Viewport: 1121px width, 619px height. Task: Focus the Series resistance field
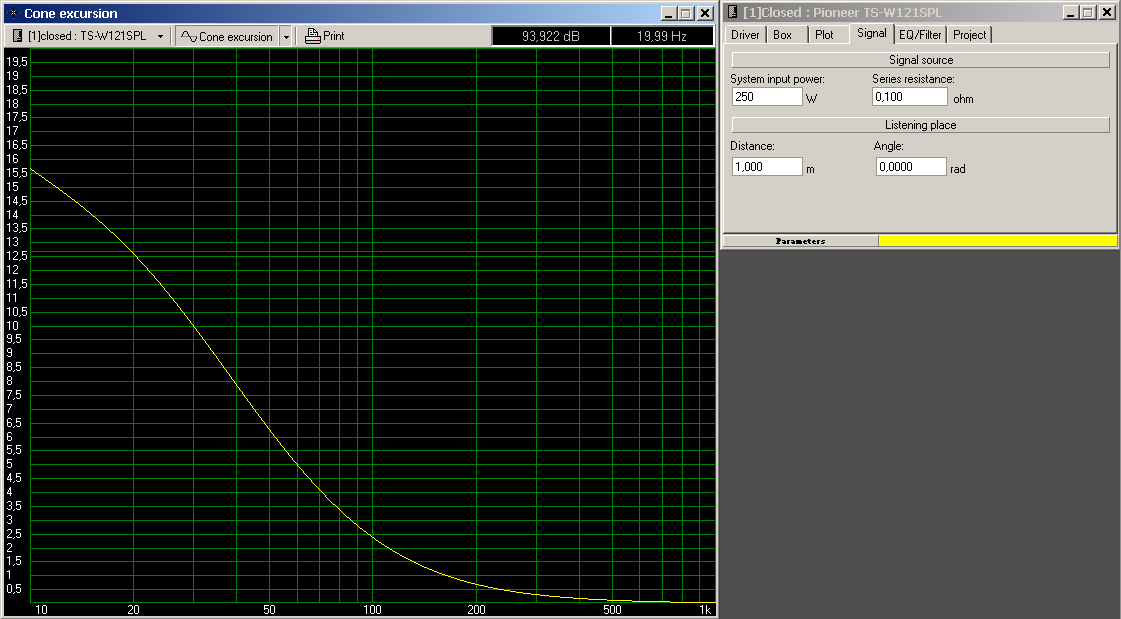coord(909,97)
